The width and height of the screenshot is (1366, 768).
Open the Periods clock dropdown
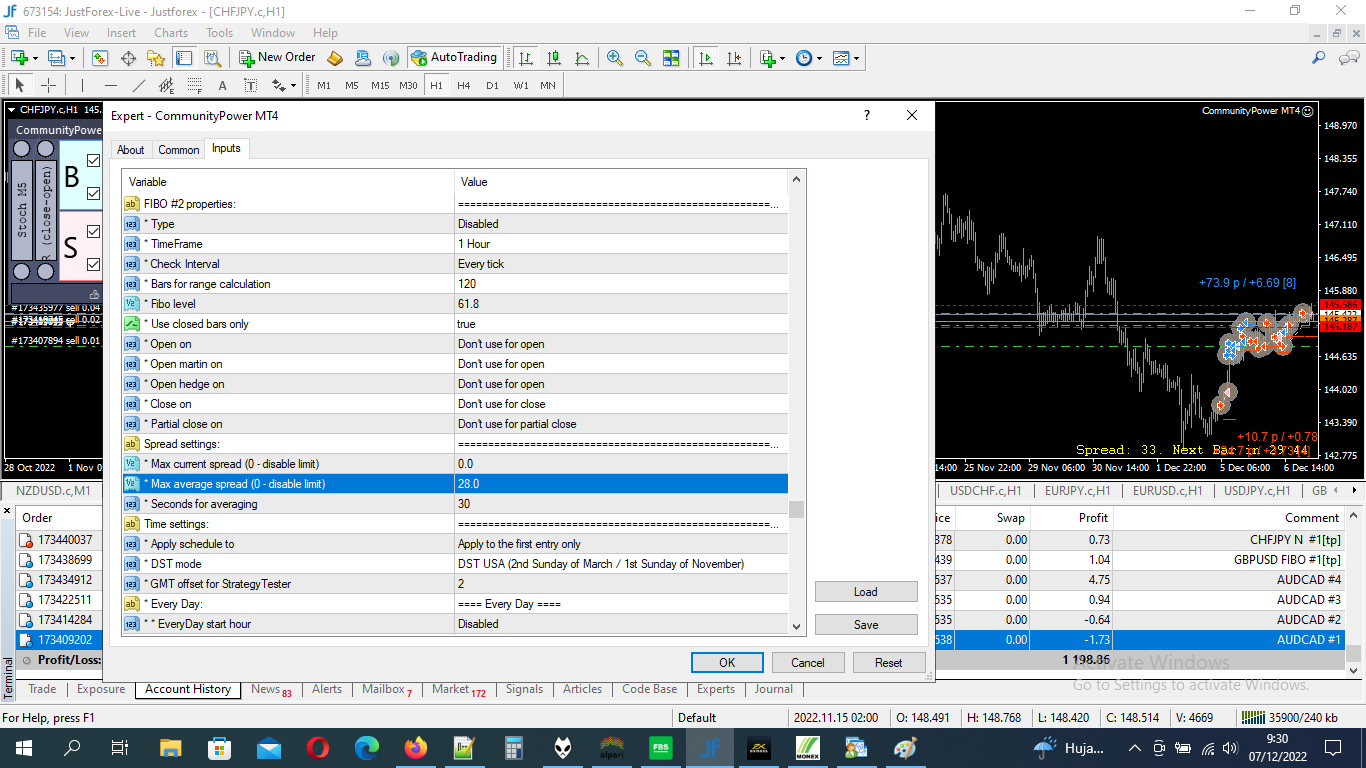point(819,58)
